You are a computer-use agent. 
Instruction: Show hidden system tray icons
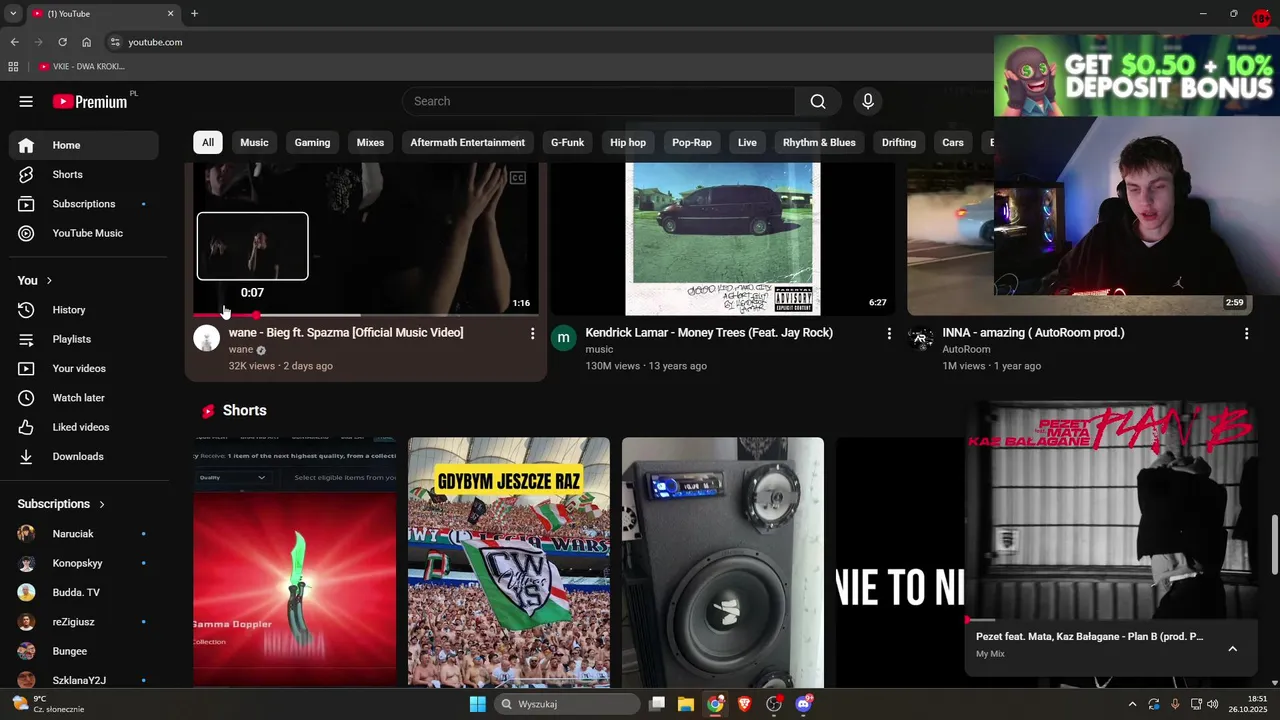[x=1132, y=704]
